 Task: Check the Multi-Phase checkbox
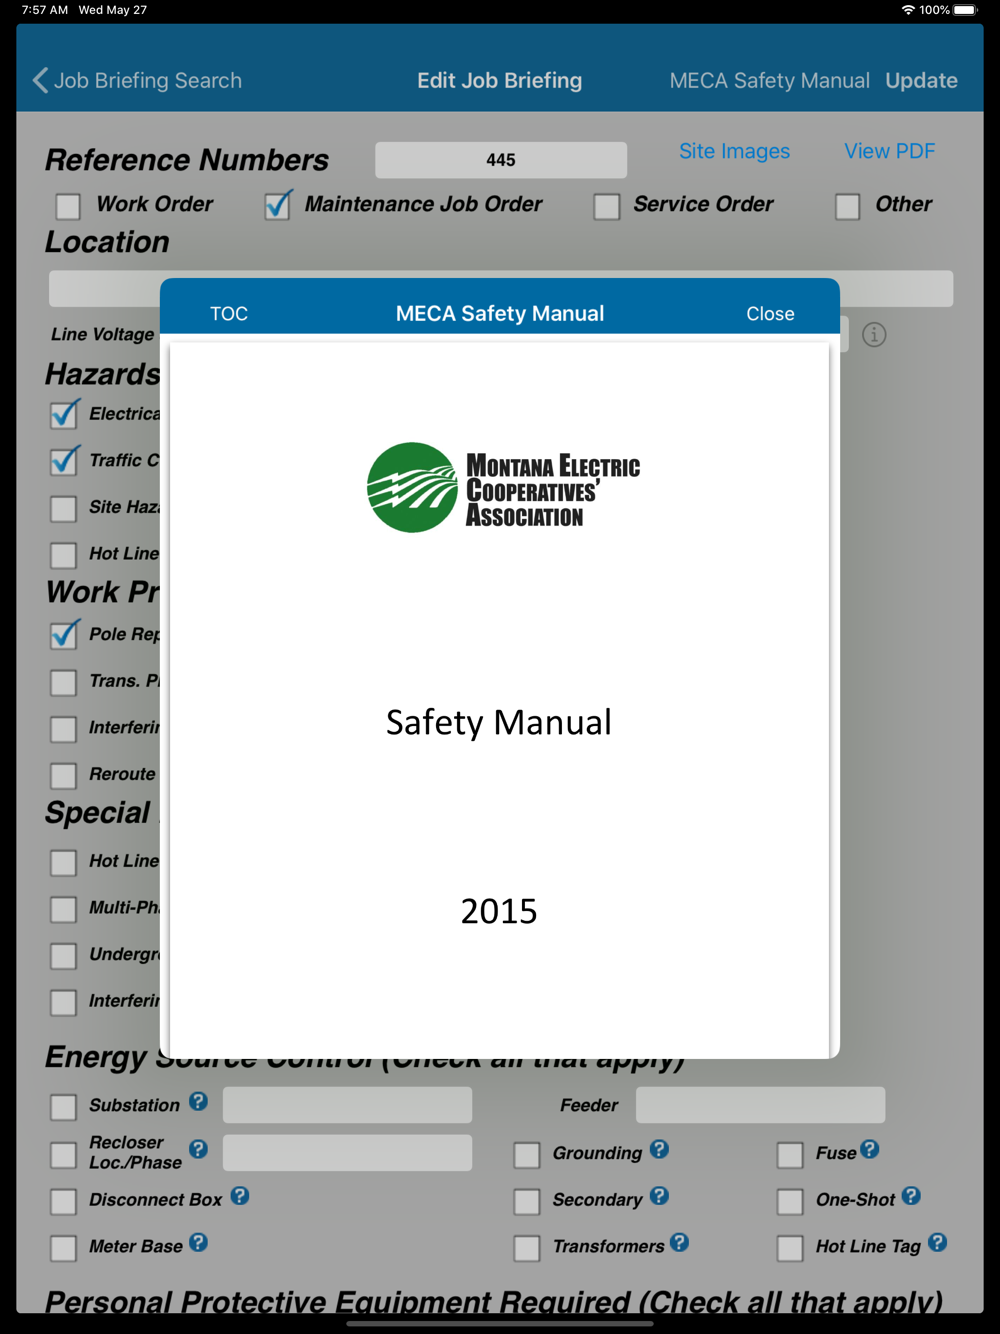click(x=63, y=909)
